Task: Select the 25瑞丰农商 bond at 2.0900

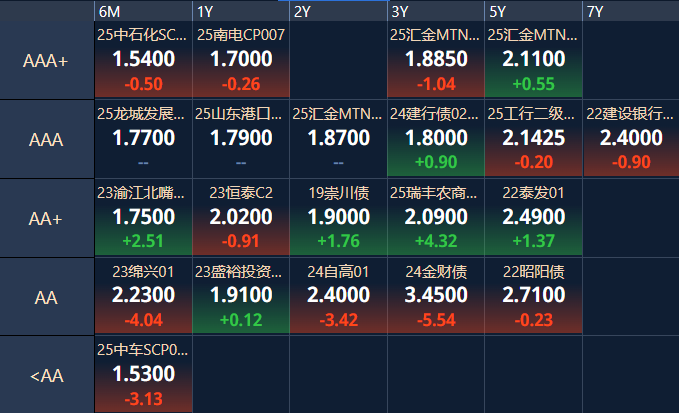Action: click(436, 218)
